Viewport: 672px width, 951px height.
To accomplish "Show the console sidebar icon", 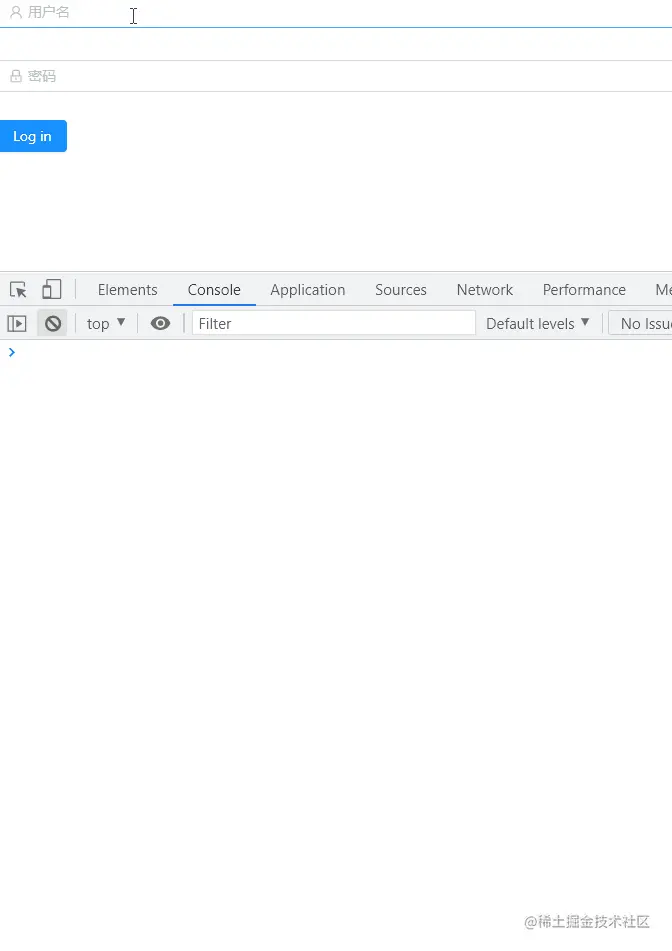I will click(x=17, y=324).
